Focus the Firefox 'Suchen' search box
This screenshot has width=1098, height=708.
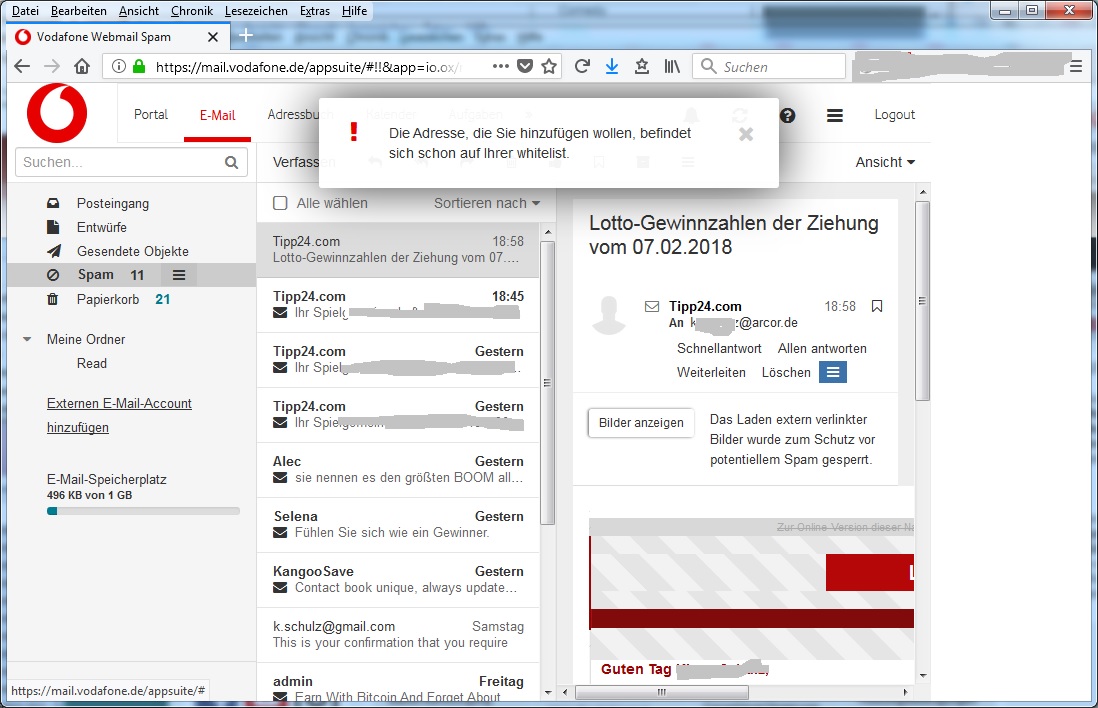click(769, 67)
